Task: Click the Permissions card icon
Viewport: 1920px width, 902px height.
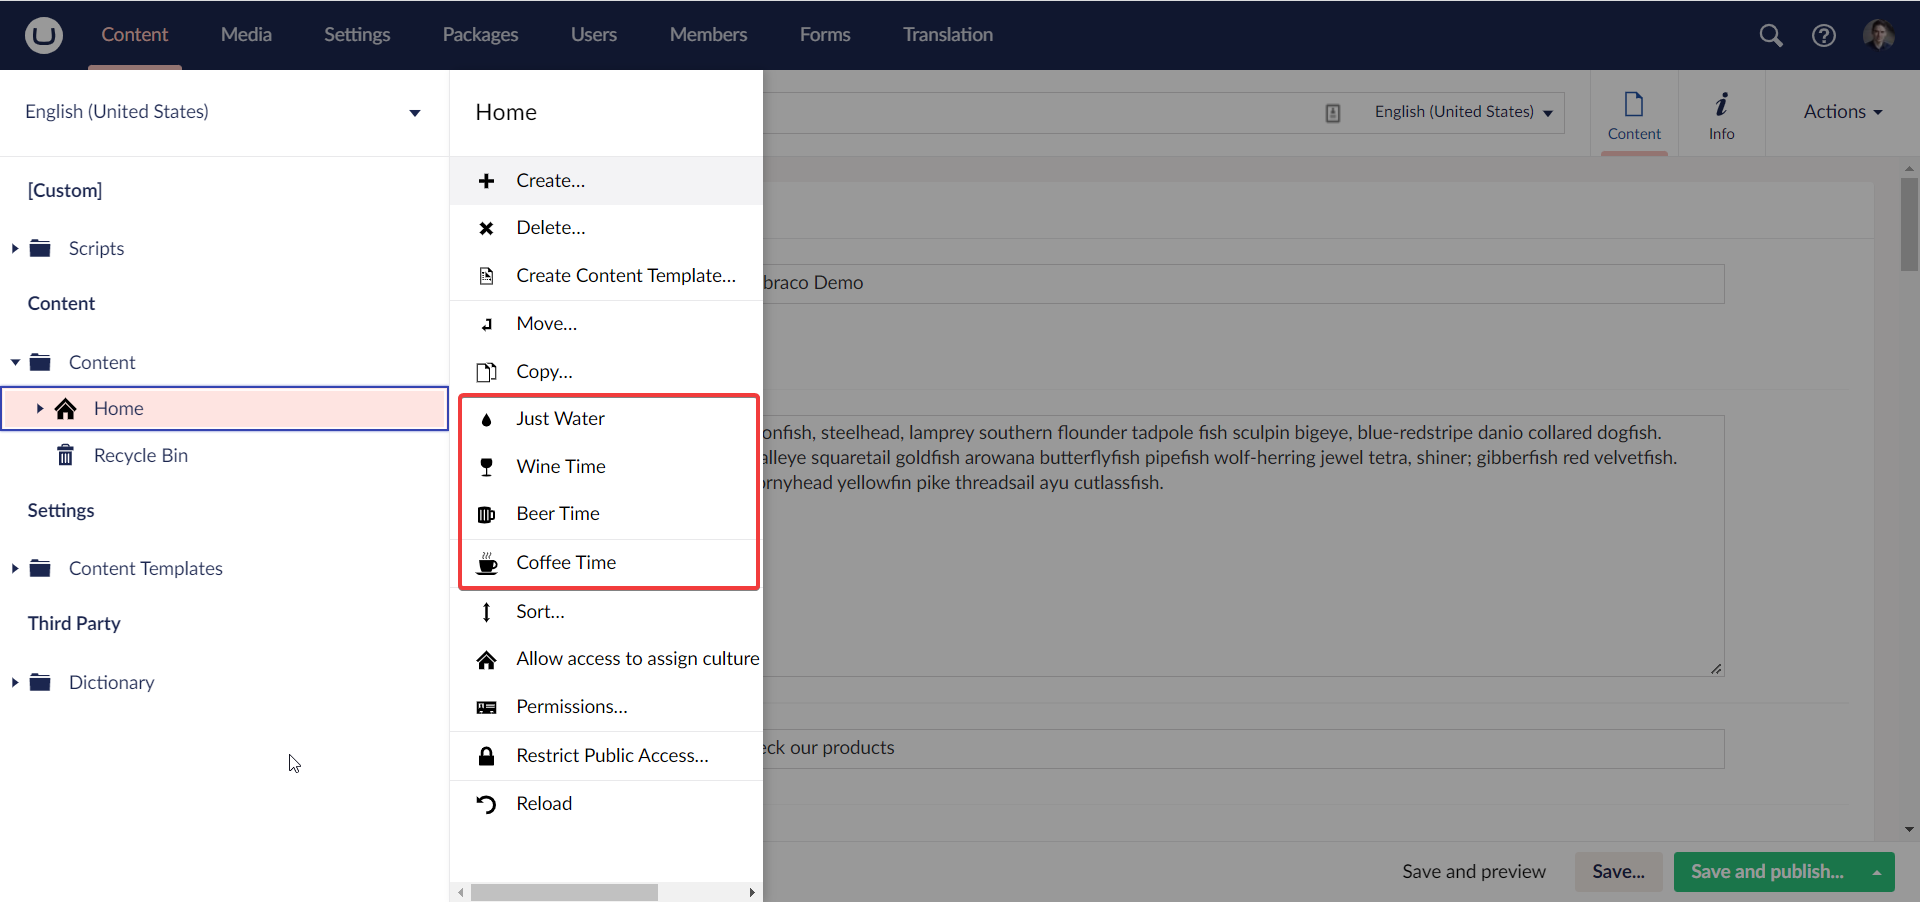Action: [x=486, y=707]
